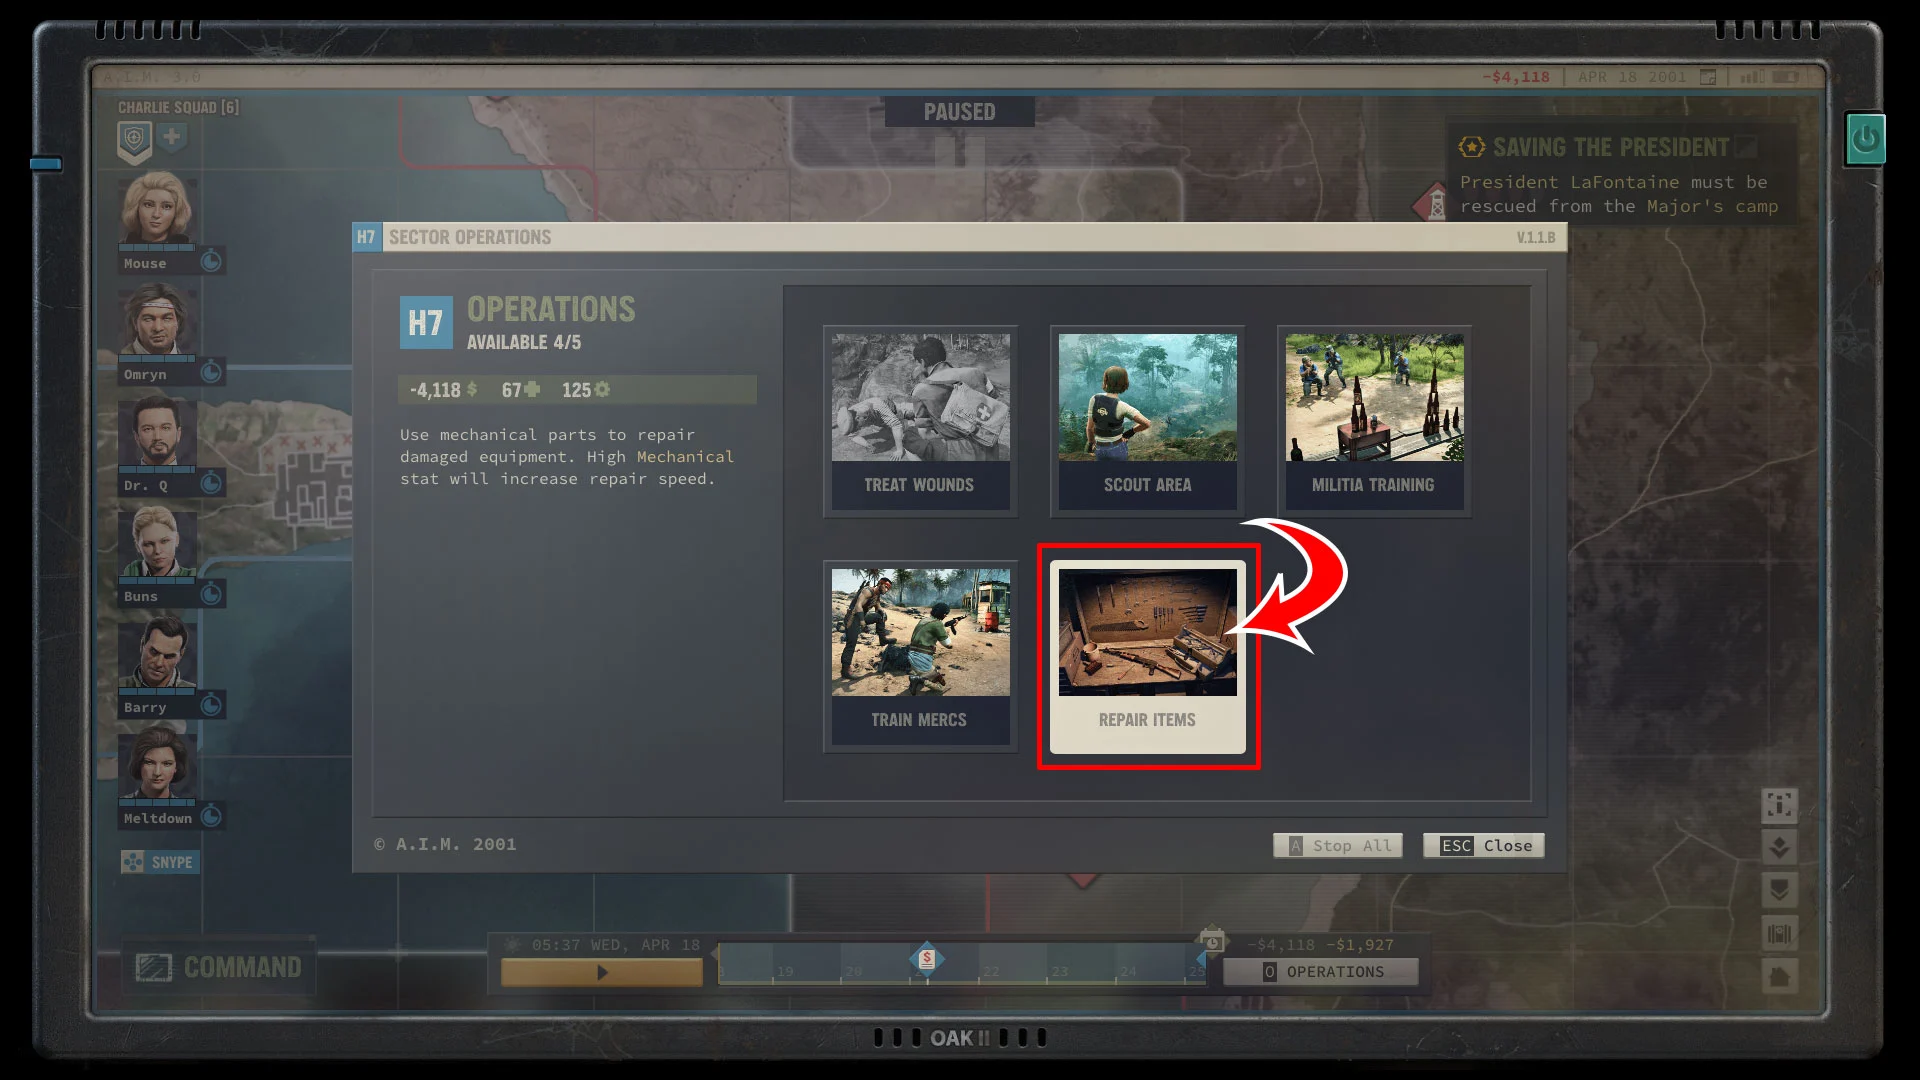Image resolution: width=1920 pixels, height=1080 pixels.
Task: Click the Operations button in taskbar
Action: point(1323,971)
